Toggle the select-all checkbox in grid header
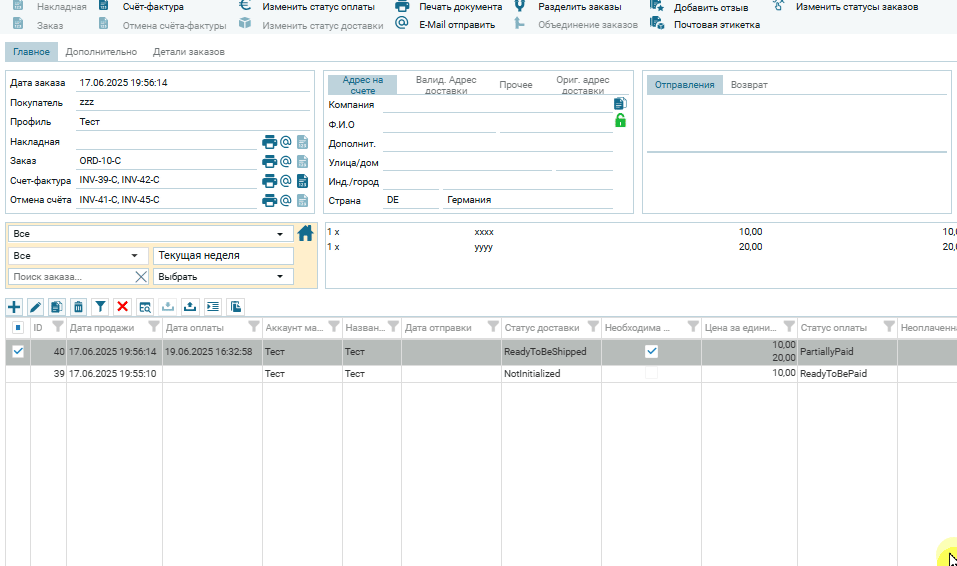 click(x=18, y=327)
